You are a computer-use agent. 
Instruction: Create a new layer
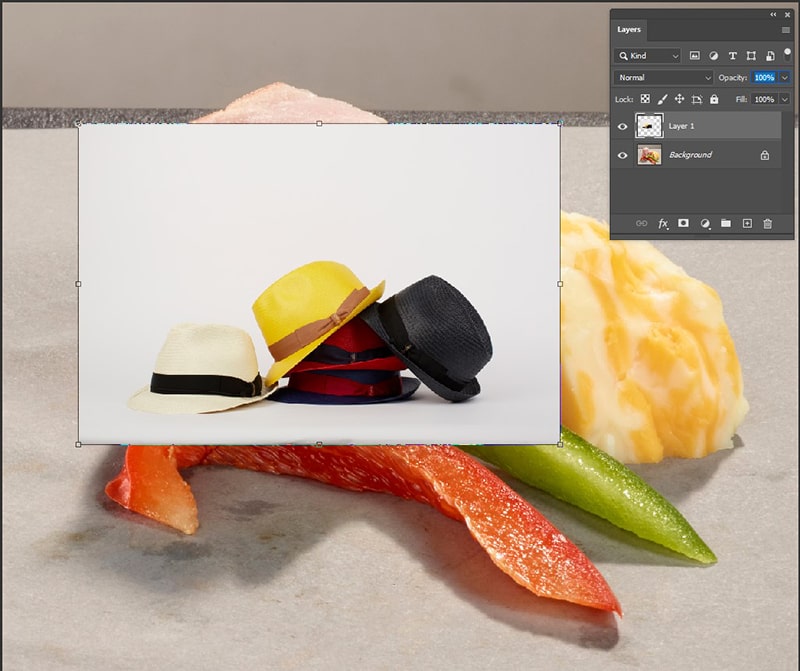tap(747, 223)
